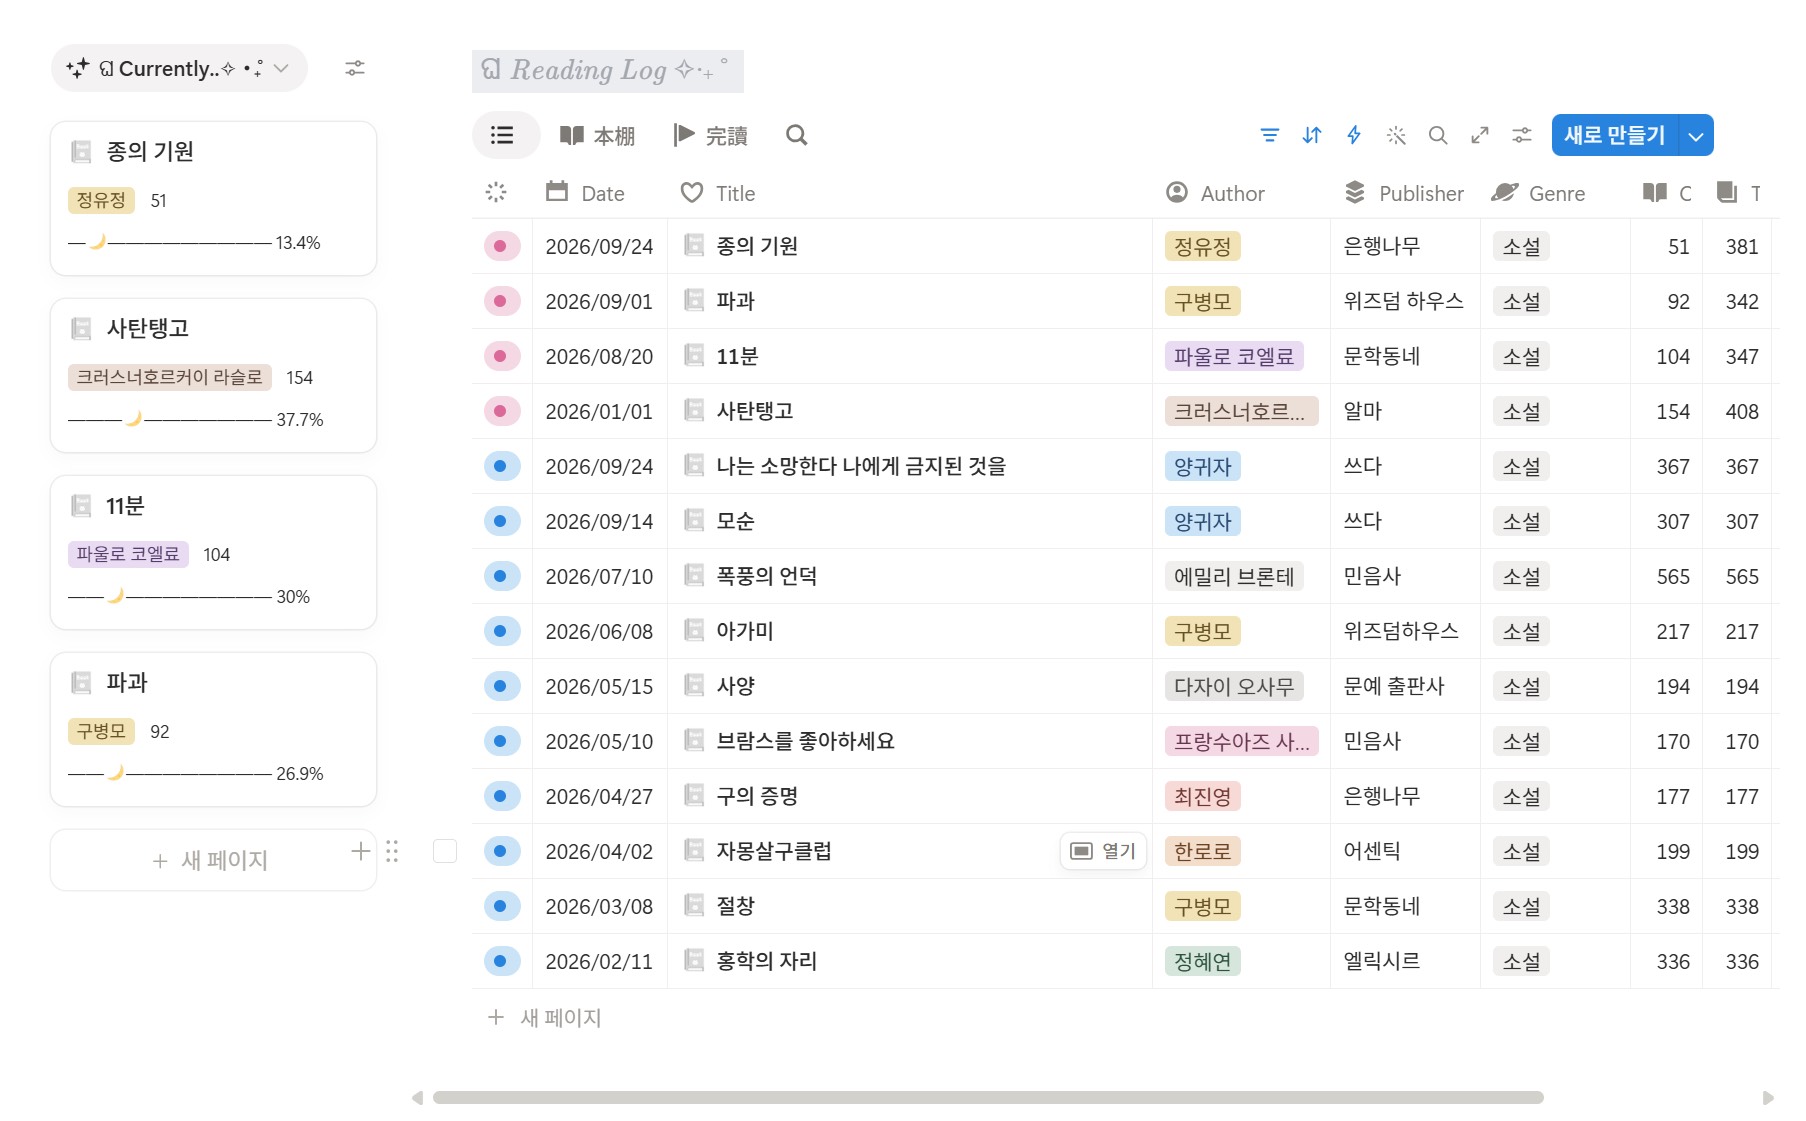Click the blue status dot for 절창 row
Screen dimensions: 1806x1121
pos(501,906)
